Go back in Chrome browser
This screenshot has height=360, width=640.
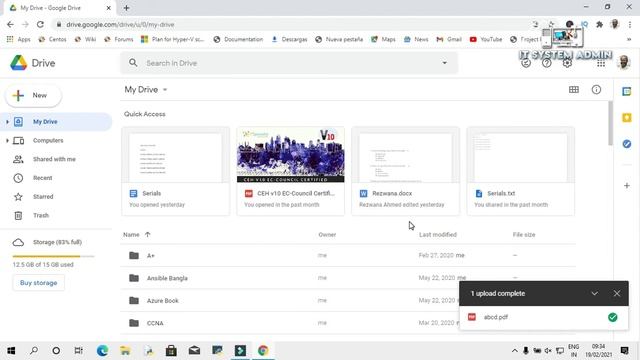click(x=10, y=24)
